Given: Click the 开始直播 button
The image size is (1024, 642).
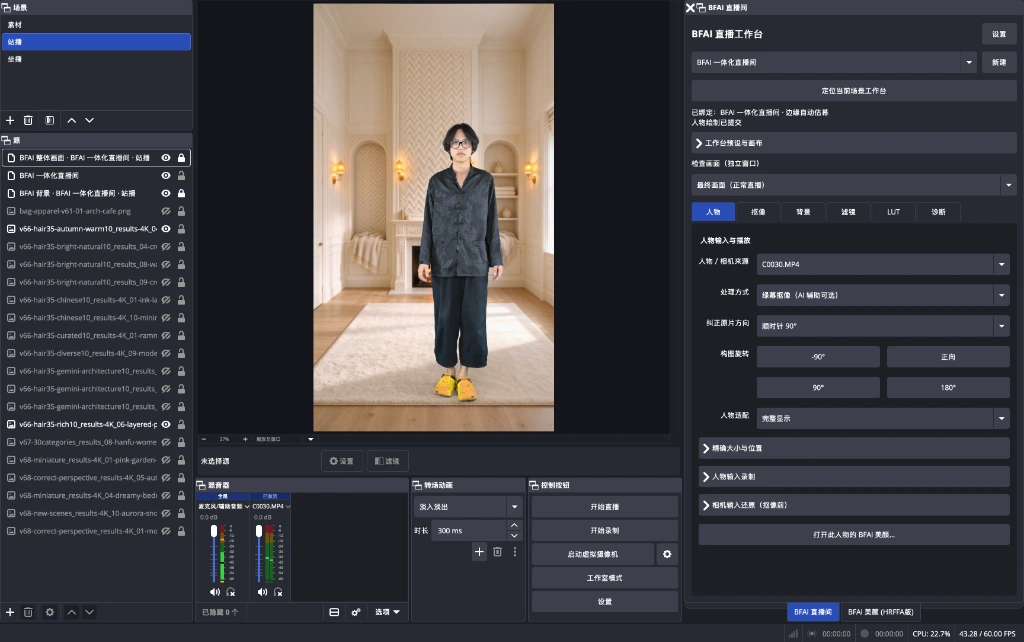Looking at the screenshot, I should pyautogui.click(x=605, y=507).
